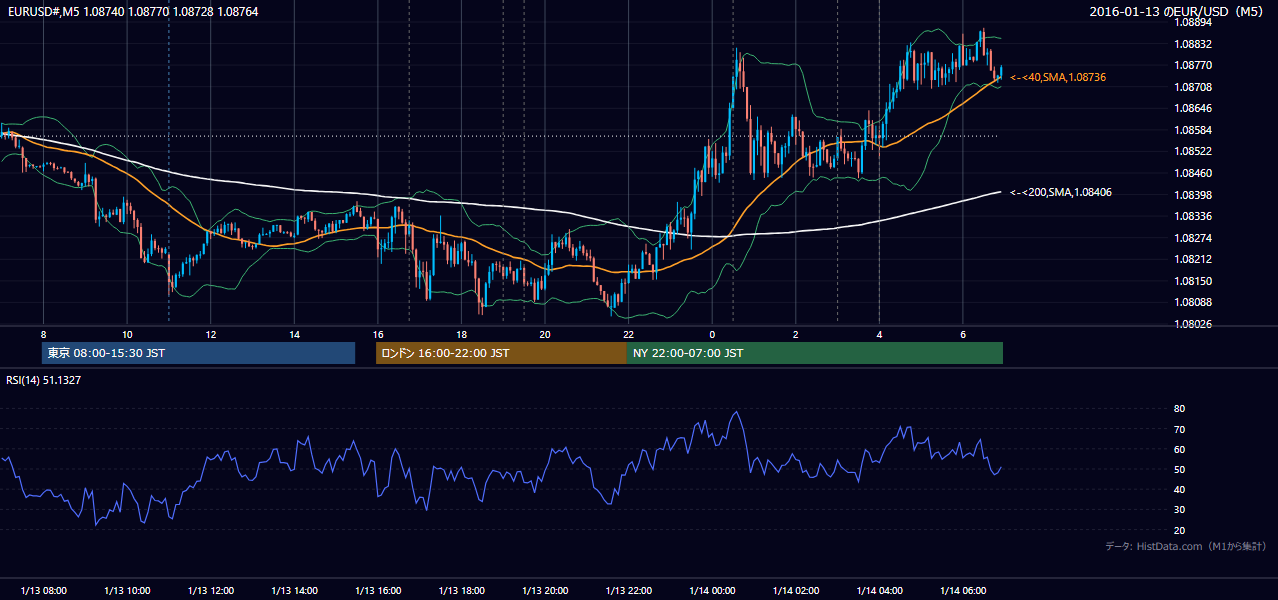The height and width of the screenshot is (600, 1278).
Task: Click price axis label 1.08398
Action: pyautogui.click(x=1192, y=194)
